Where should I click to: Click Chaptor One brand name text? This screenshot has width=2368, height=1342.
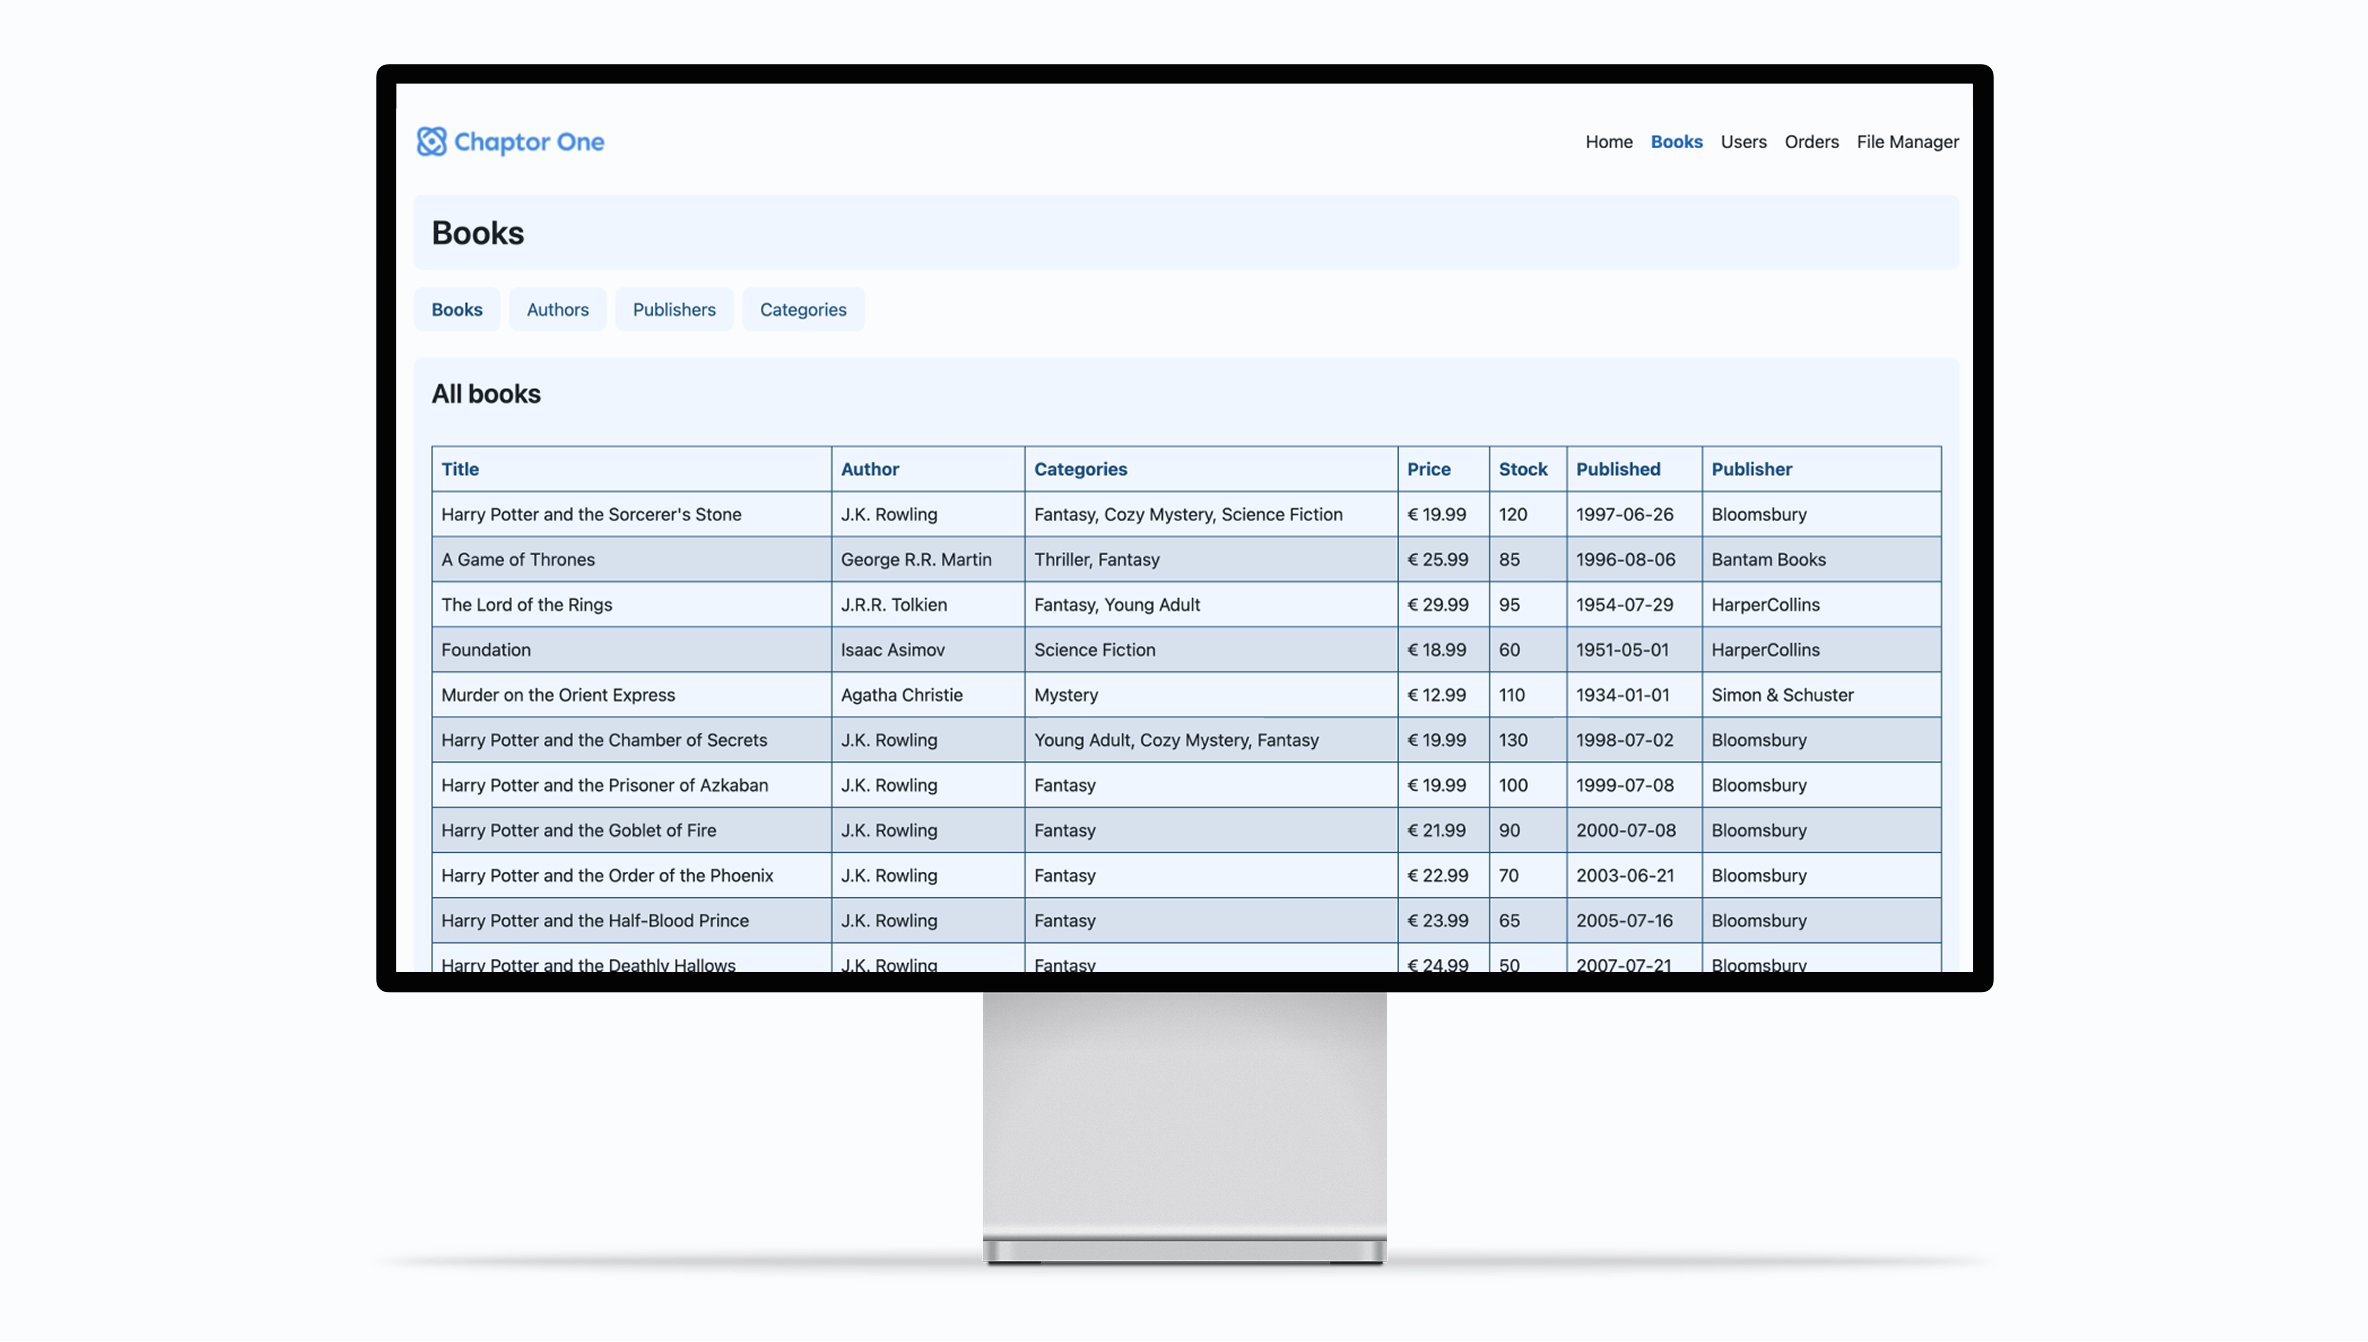click(x=529, y=142)
